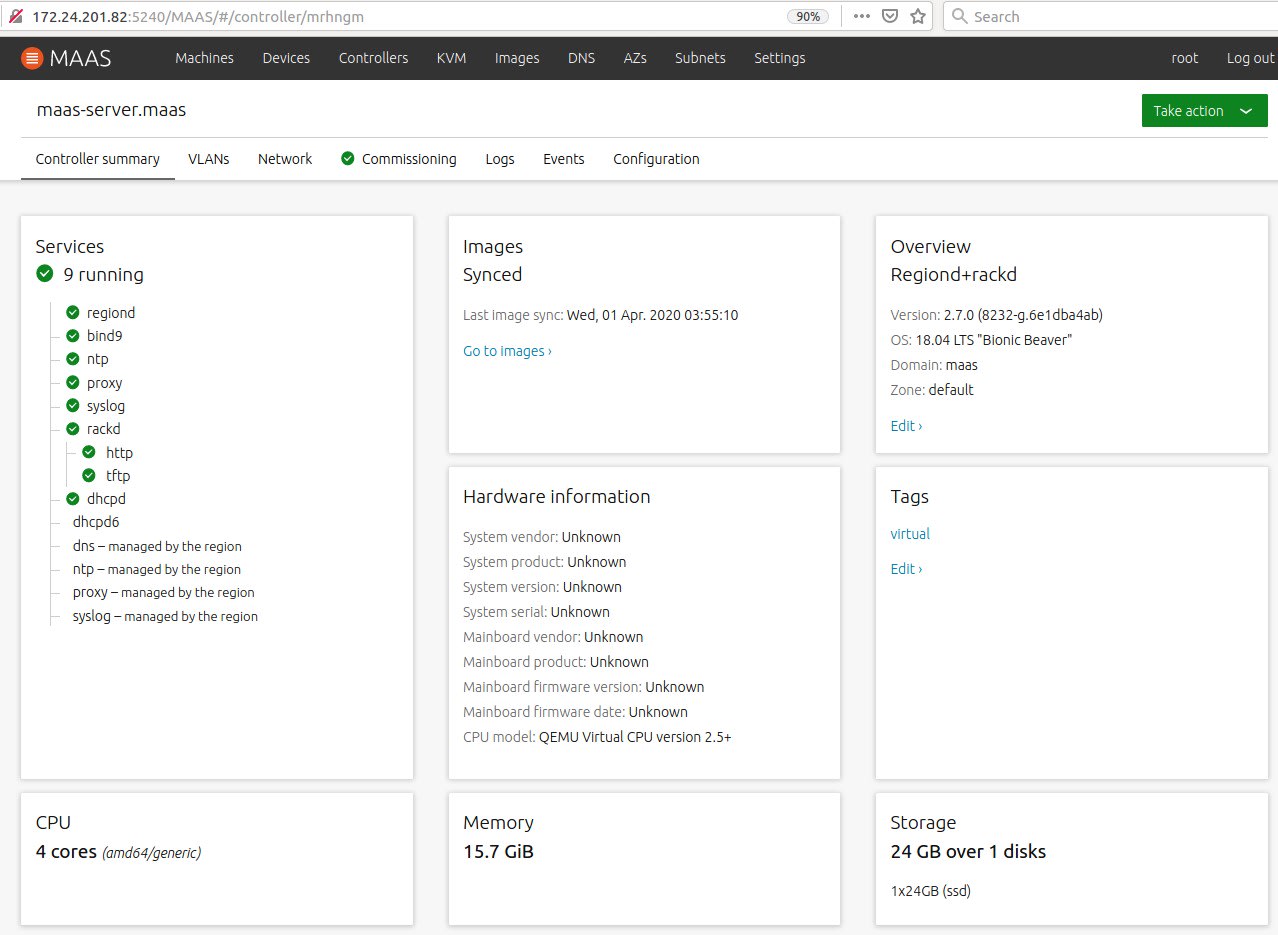Click the regiond service status icon

[73, 313]
